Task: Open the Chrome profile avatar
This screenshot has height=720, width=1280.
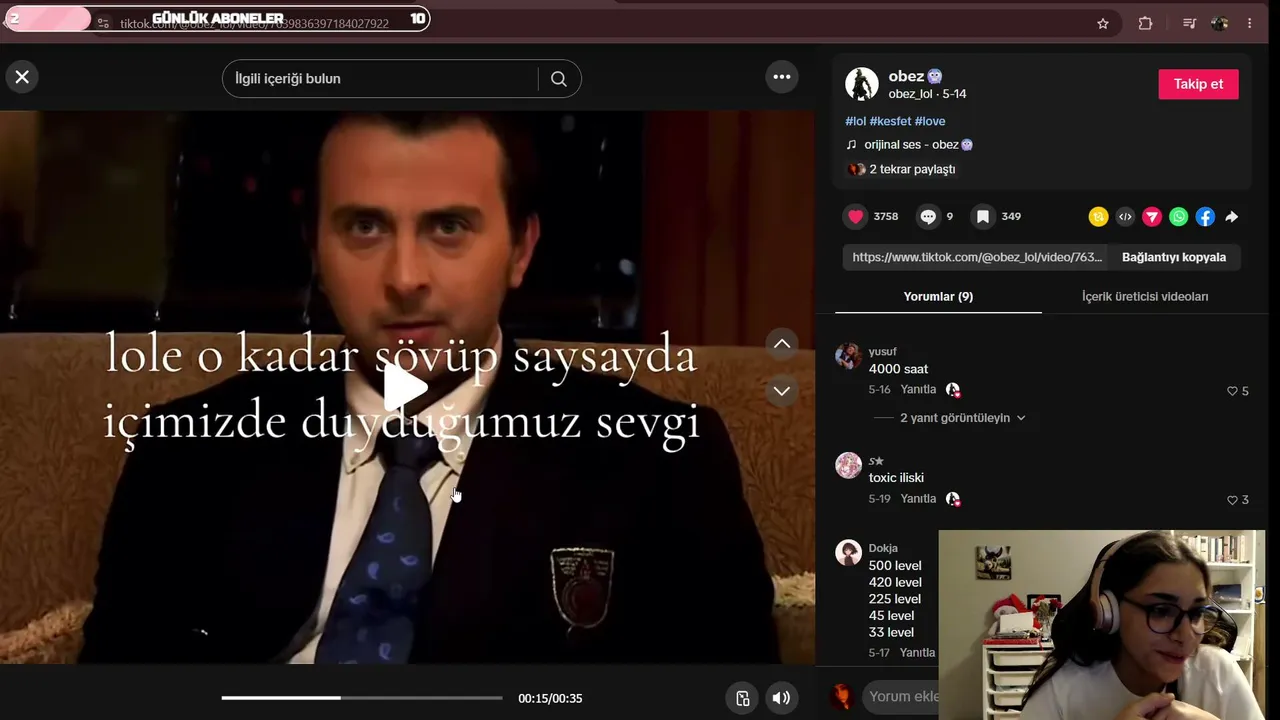Action: click(x=1219, y=23)
